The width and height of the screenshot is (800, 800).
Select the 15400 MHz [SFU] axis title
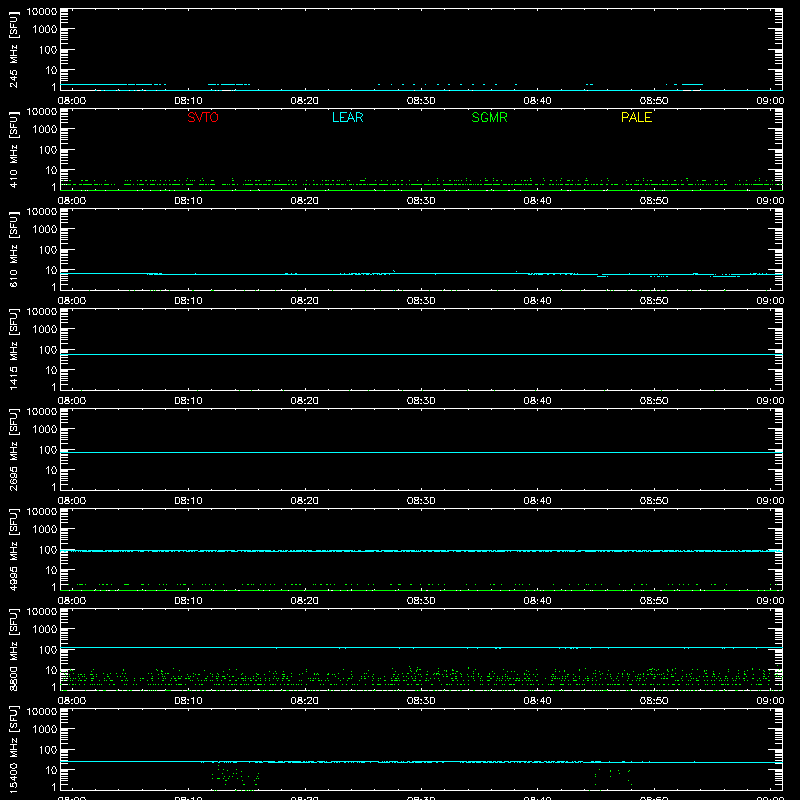[13, 750]
